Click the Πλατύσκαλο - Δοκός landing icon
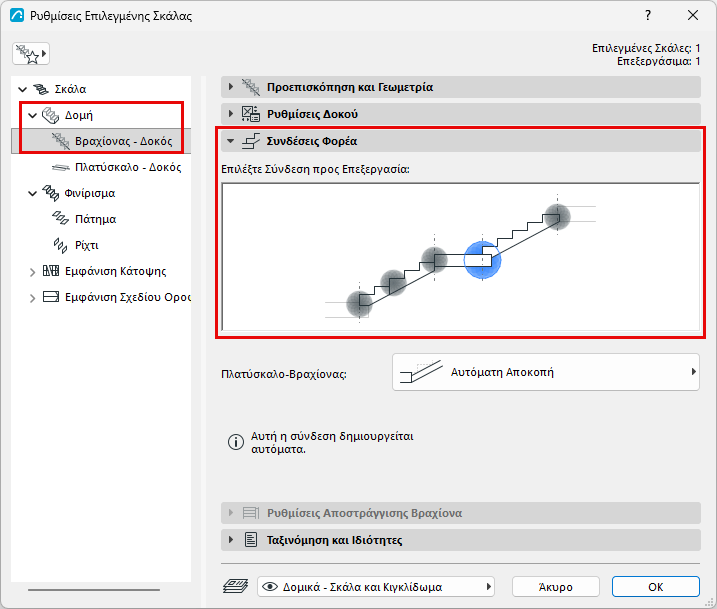This screenshot has width=717, height=609. point(61,168)
